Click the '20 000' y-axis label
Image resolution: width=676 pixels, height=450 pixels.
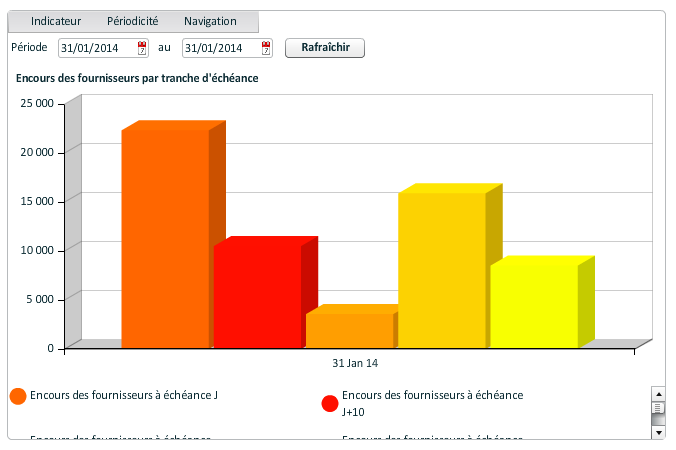coord(37,152)
